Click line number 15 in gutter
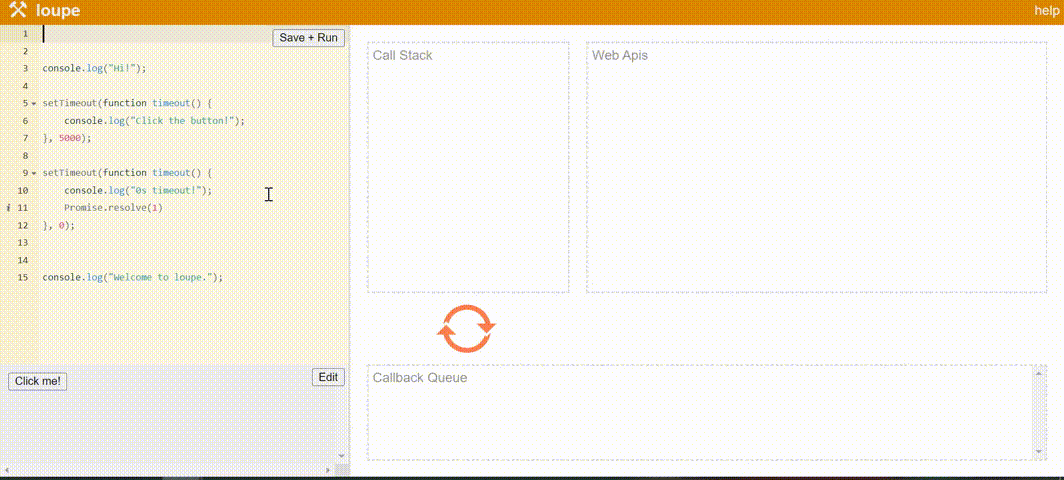The width and height of the screenshot is (1064, 480). 23,278
